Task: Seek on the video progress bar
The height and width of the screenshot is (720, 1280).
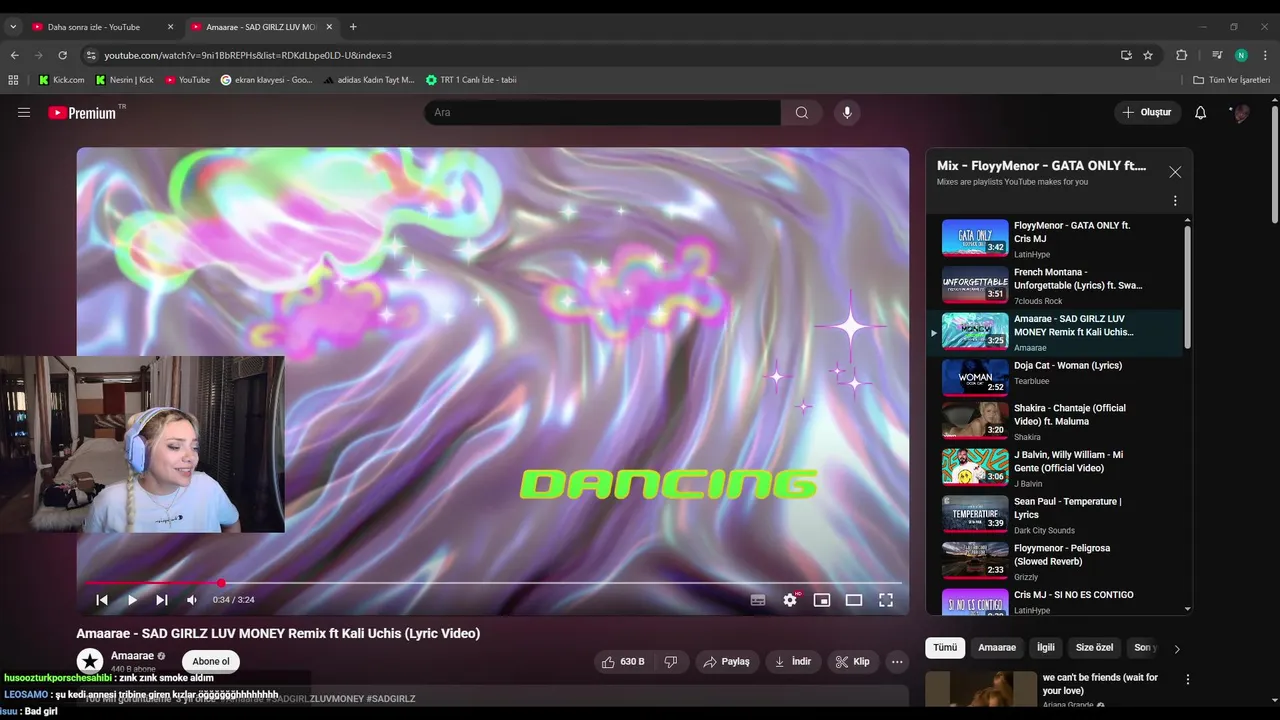Action: coord(493,583)
